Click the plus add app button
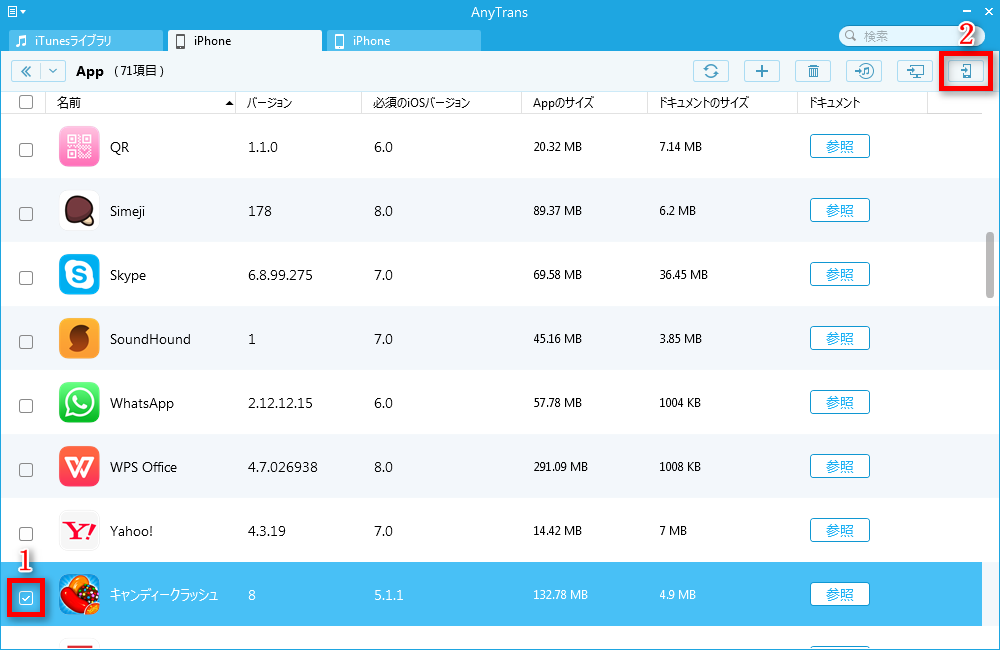 click(x=762, y=71)
